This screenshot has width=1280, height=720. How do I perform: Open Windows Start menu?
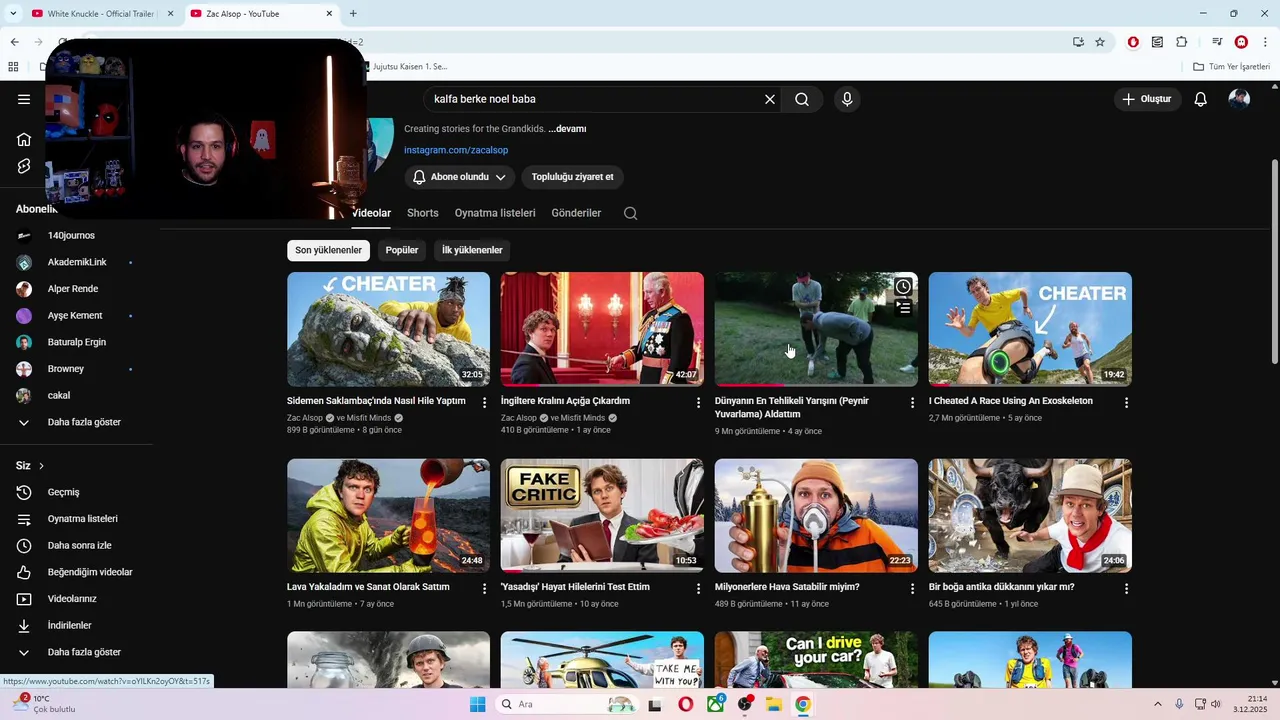[478, 704]
